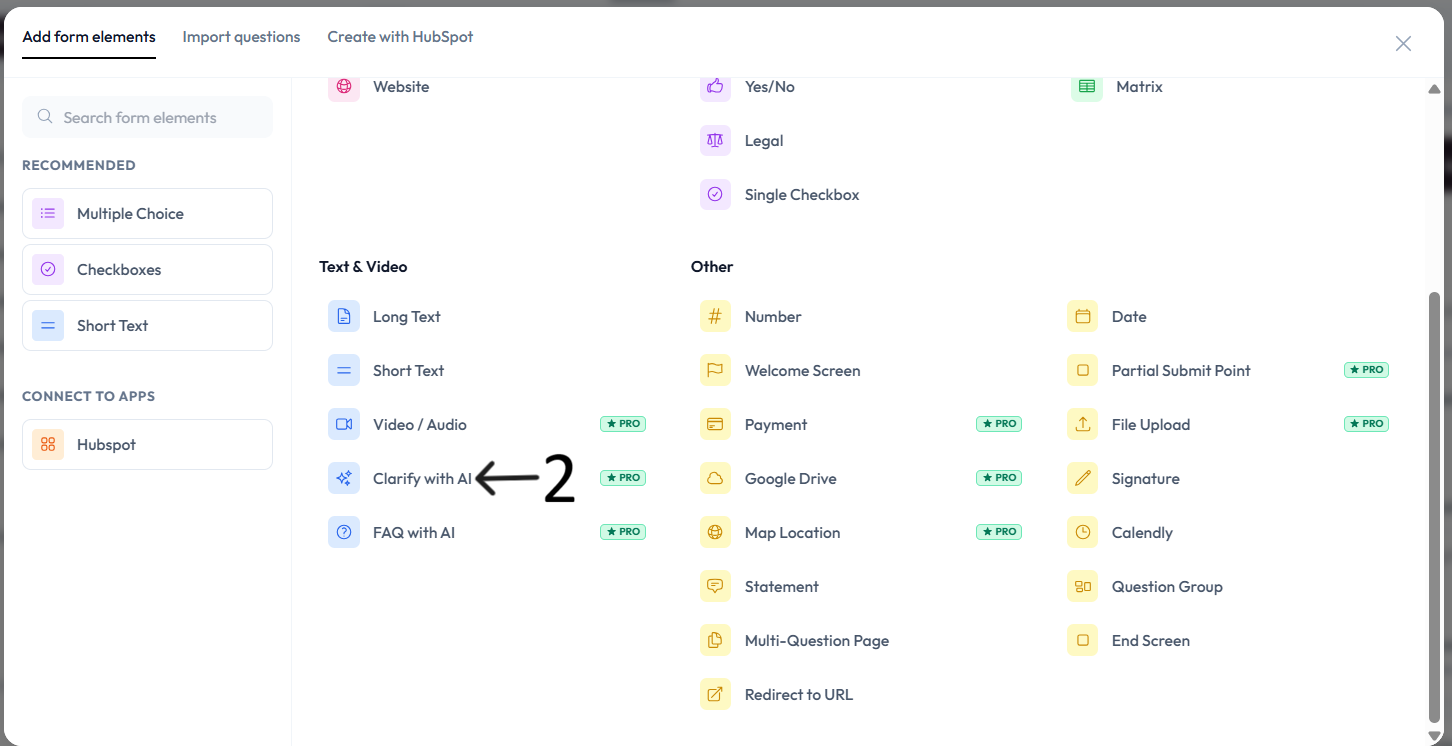Image resolution: width=1452 pixels, height=746 pixels.
Task: Select the Add form elements tab
Action: [x=89, y=37]
